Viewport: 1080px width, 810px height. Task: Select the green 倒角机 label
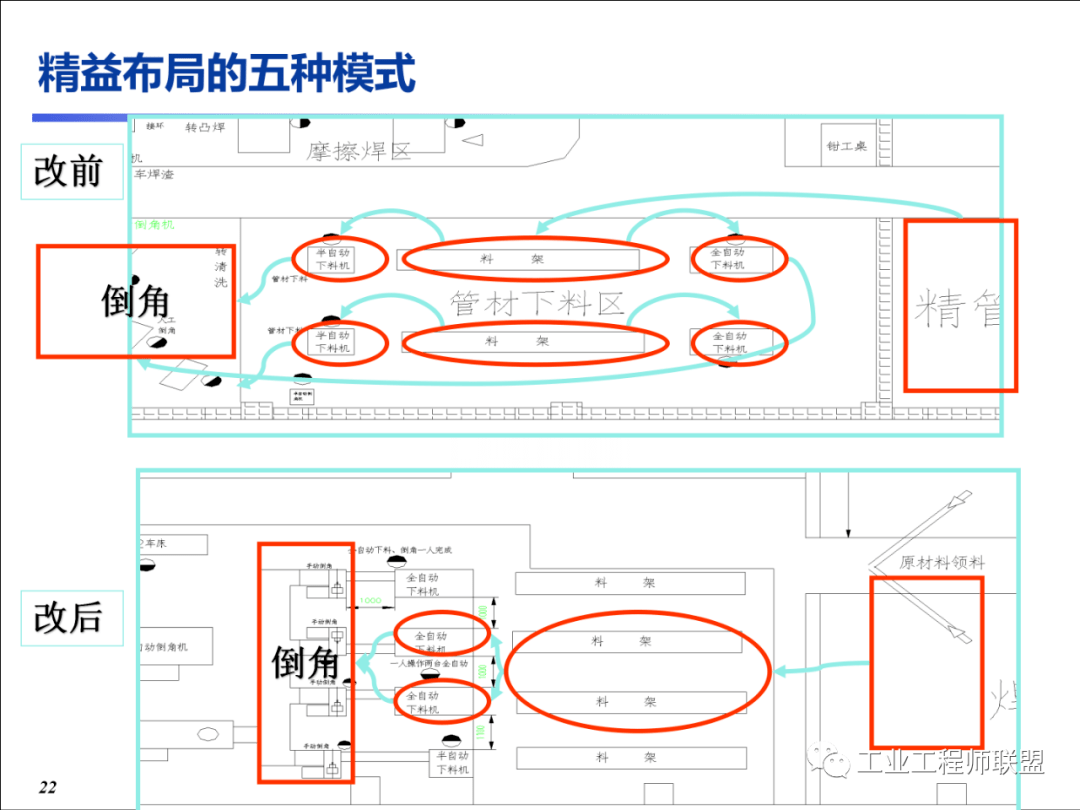154,225
